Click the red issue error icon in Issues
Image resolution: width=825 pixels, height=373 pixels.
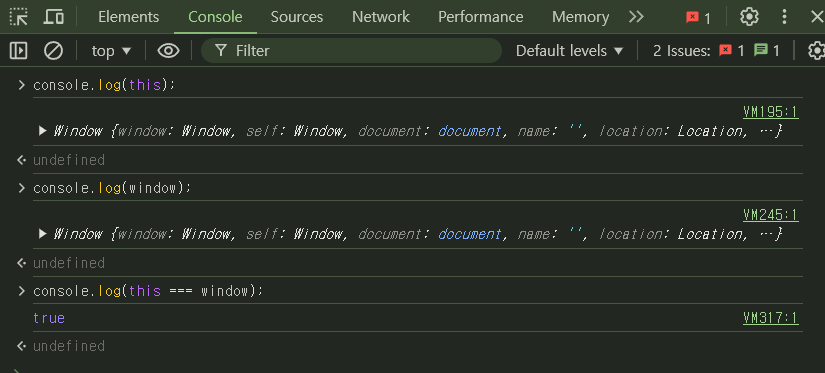pos(726,50)
